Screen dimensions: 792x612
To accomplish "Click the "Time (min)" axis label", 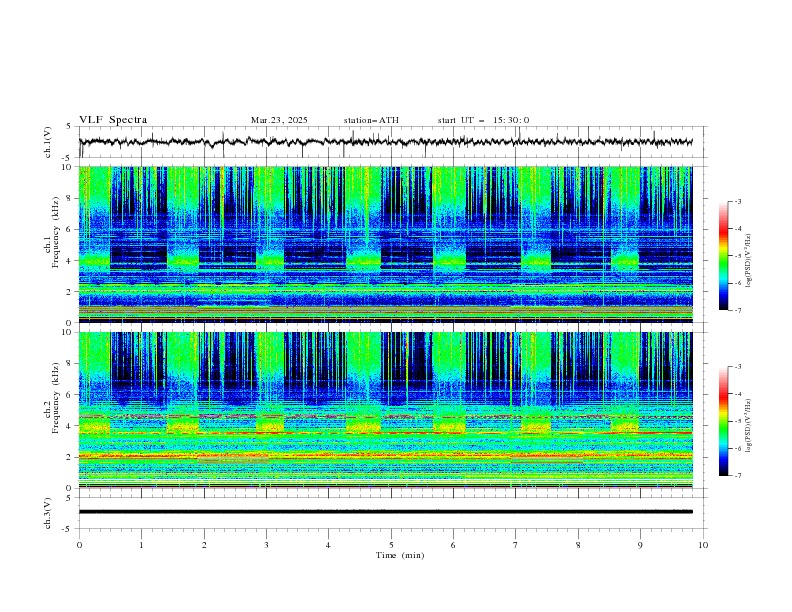I will tap(400, 555).
